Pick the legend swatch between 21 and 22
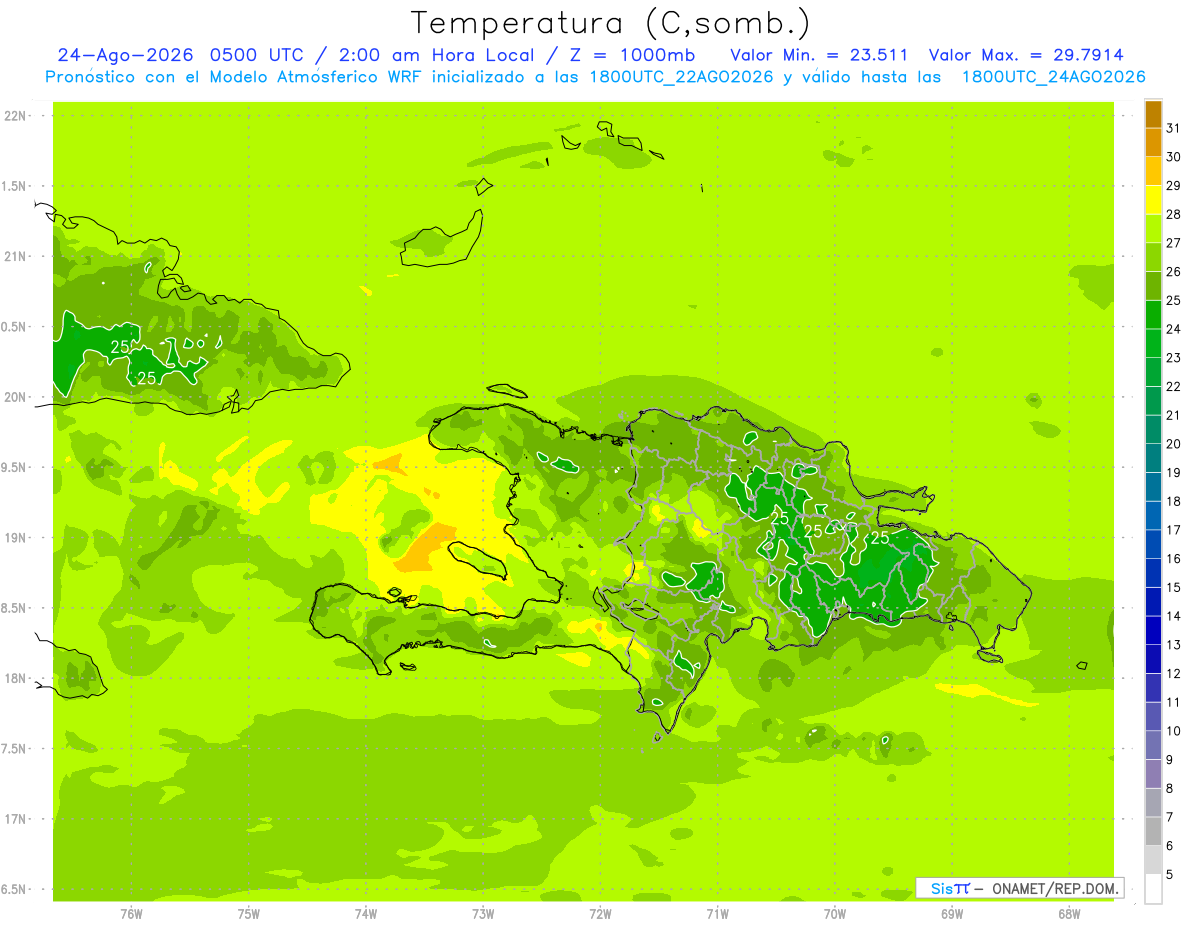The width and height of the screenshot is (1200, 927). pos(1153,401)
